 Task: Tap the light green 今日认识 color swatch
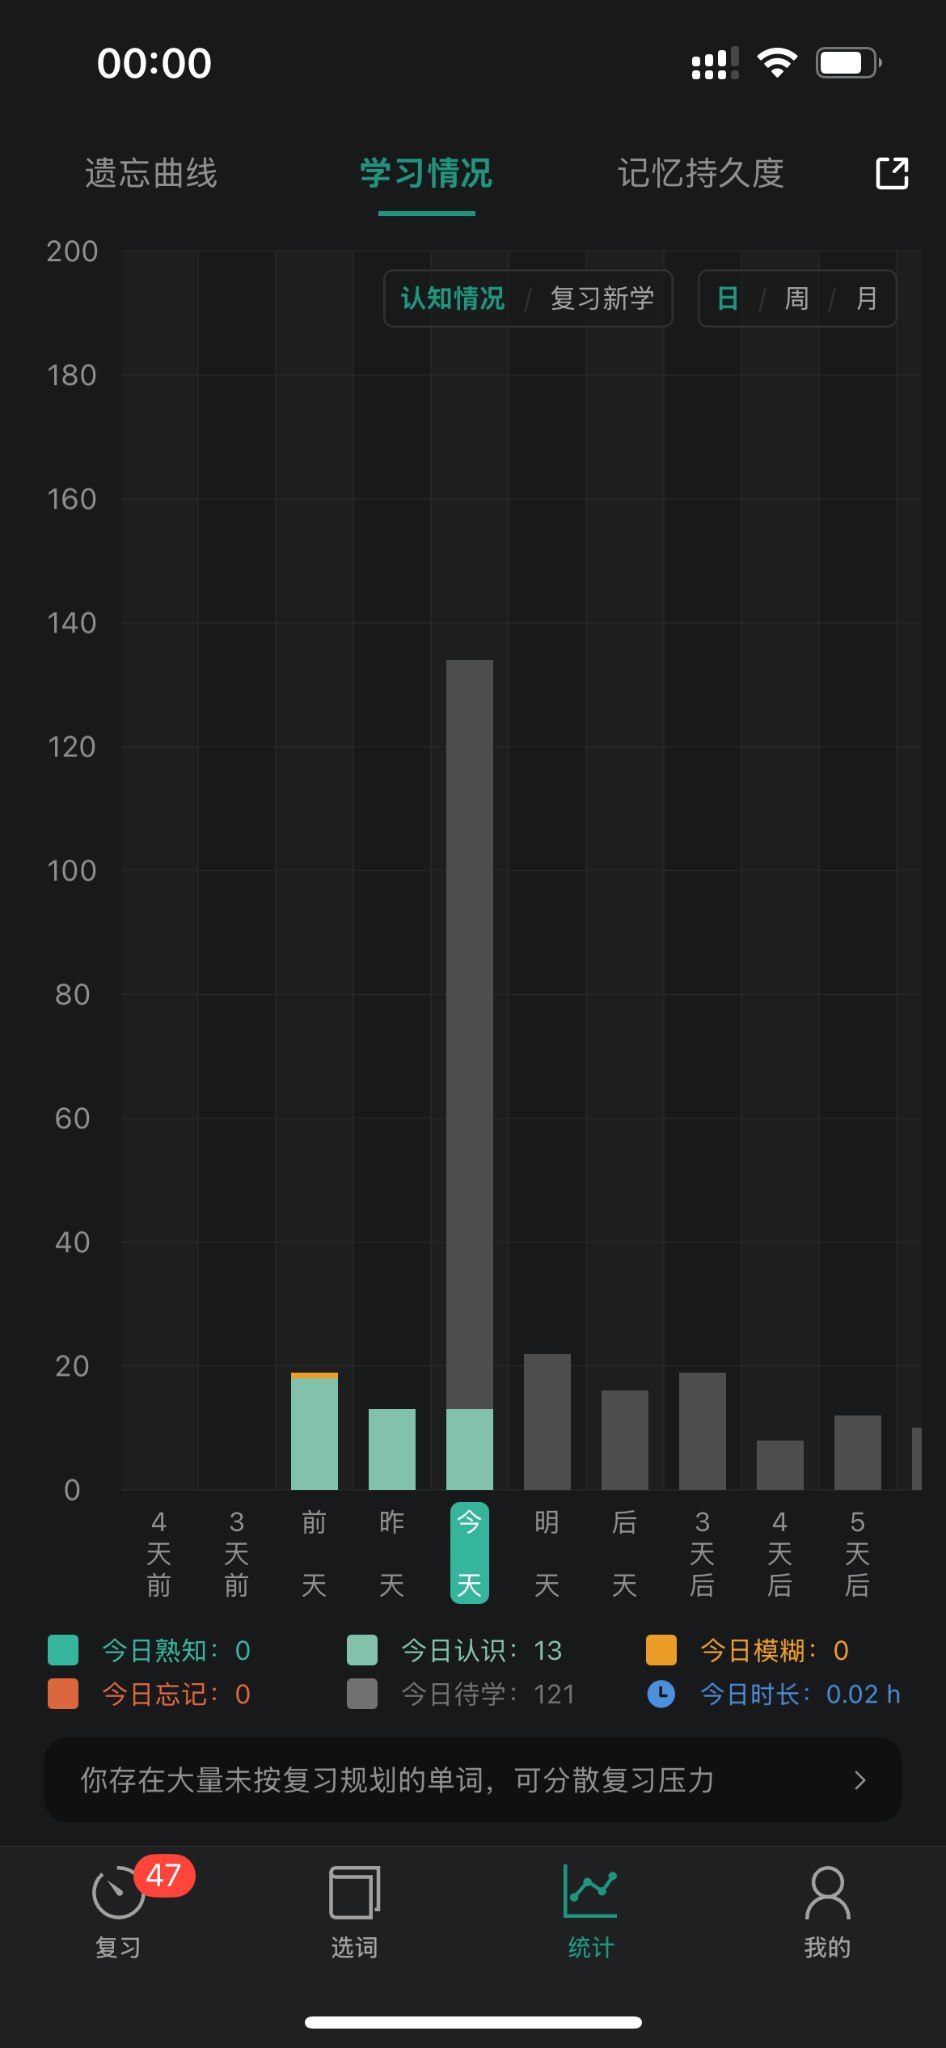click(x=362, y=1650)
